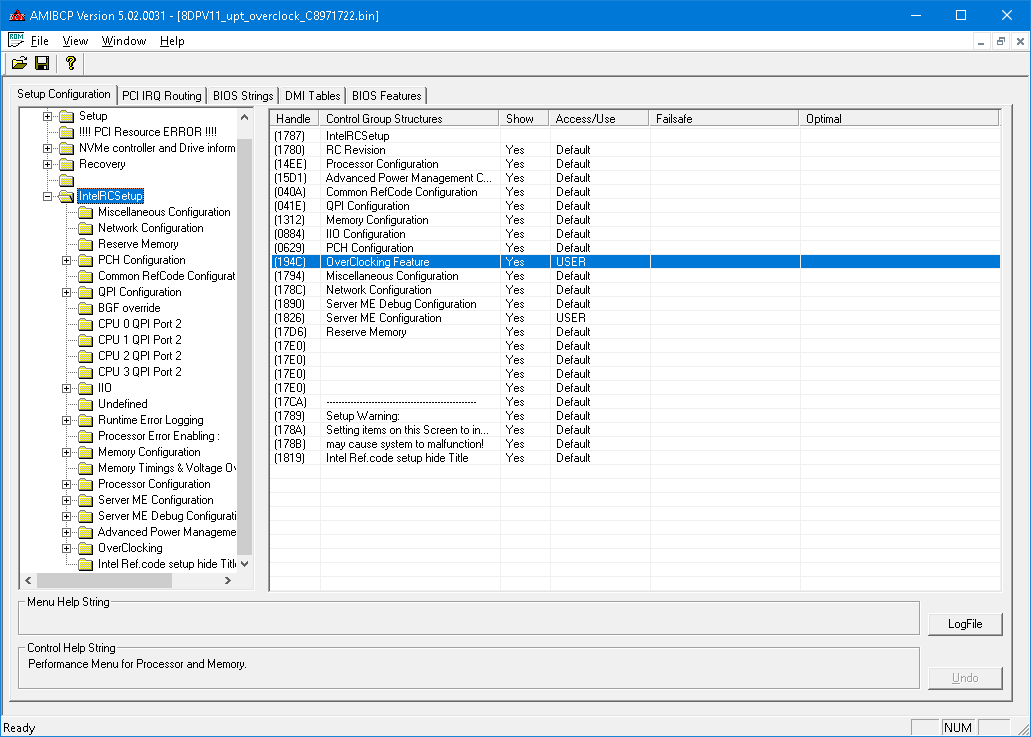Select Intel Ref.code setup hide Title row

pos(635,458)
